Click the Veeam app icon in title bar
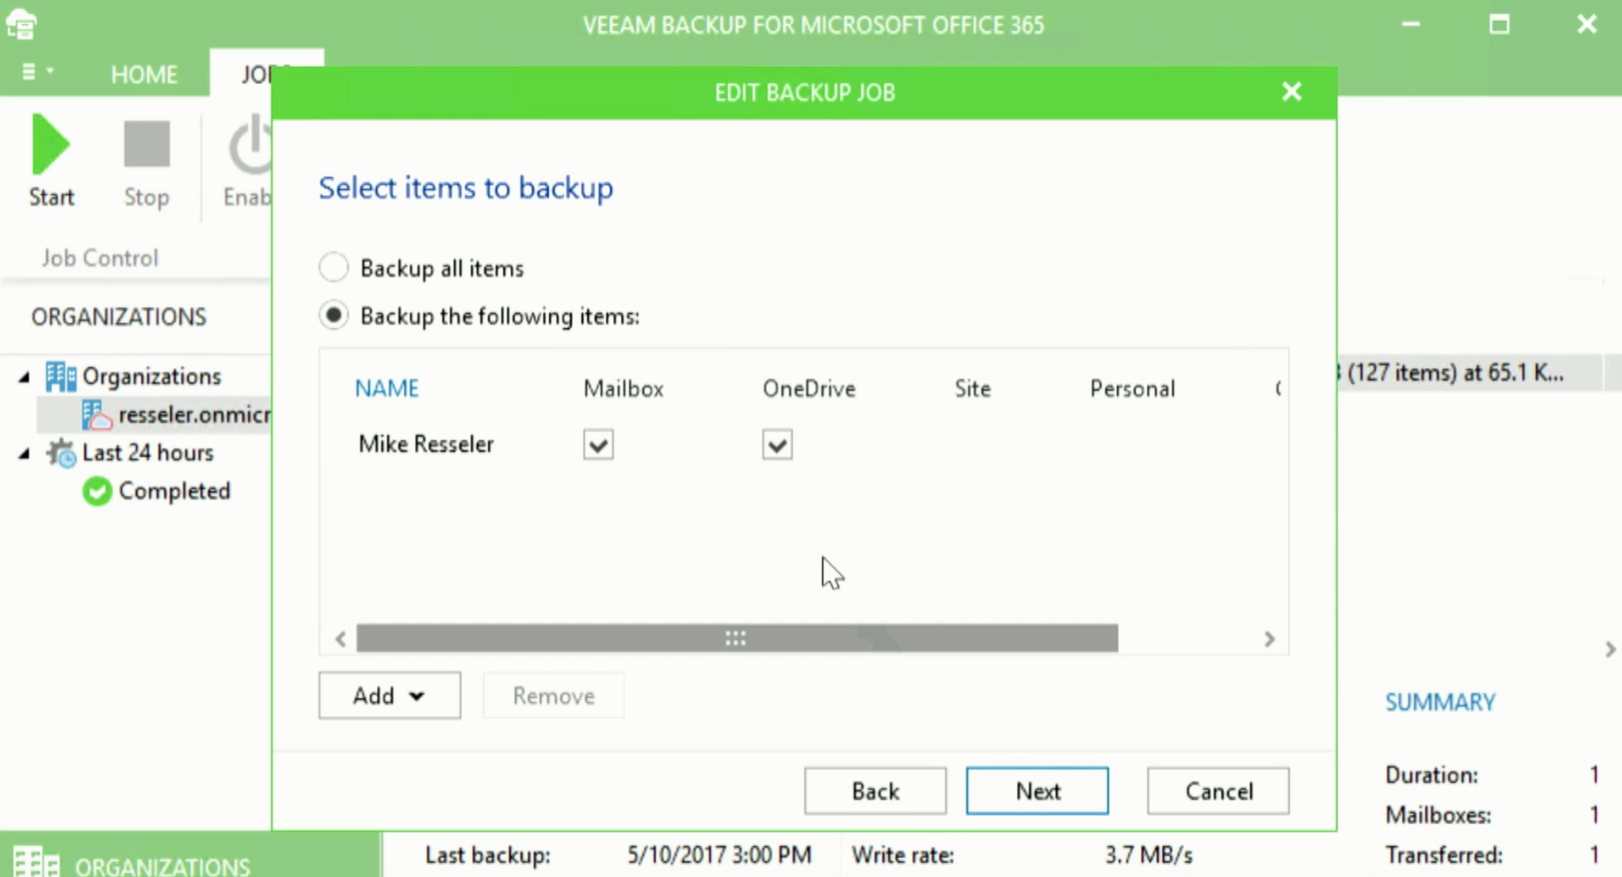1622x877 pixels. [21, 24]
